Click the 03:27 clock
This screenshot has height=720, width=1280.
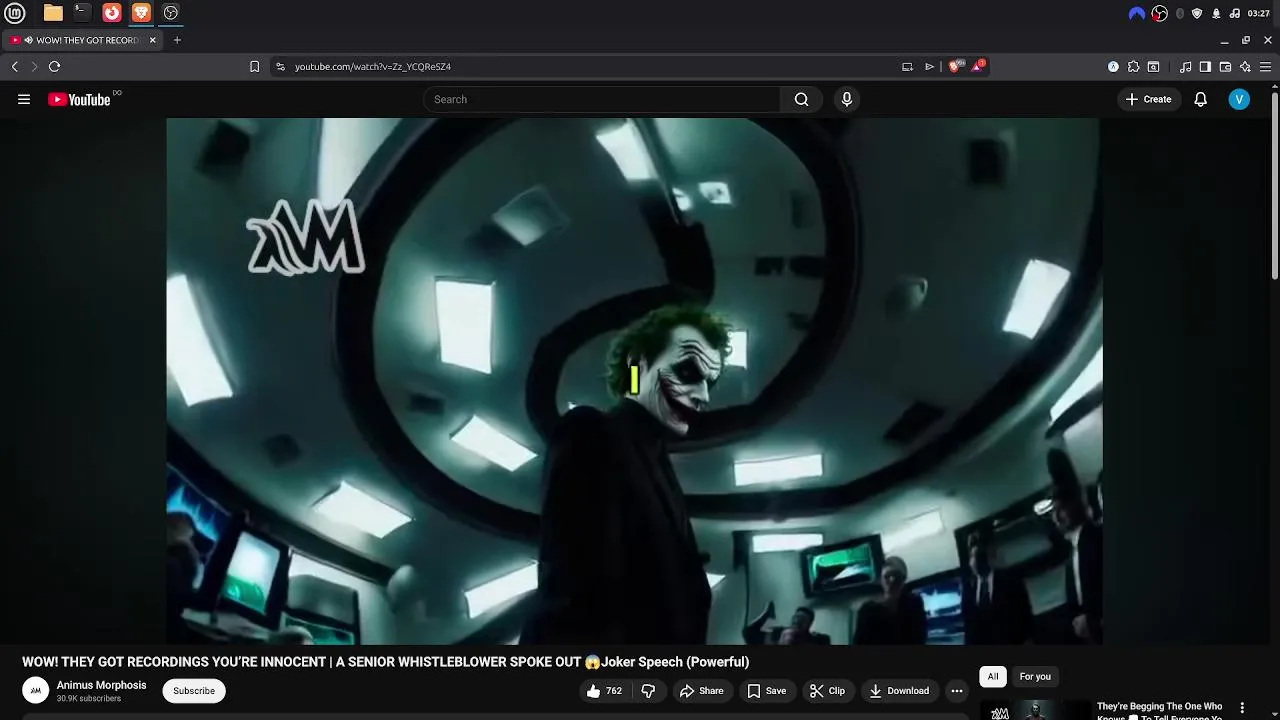1259,13
